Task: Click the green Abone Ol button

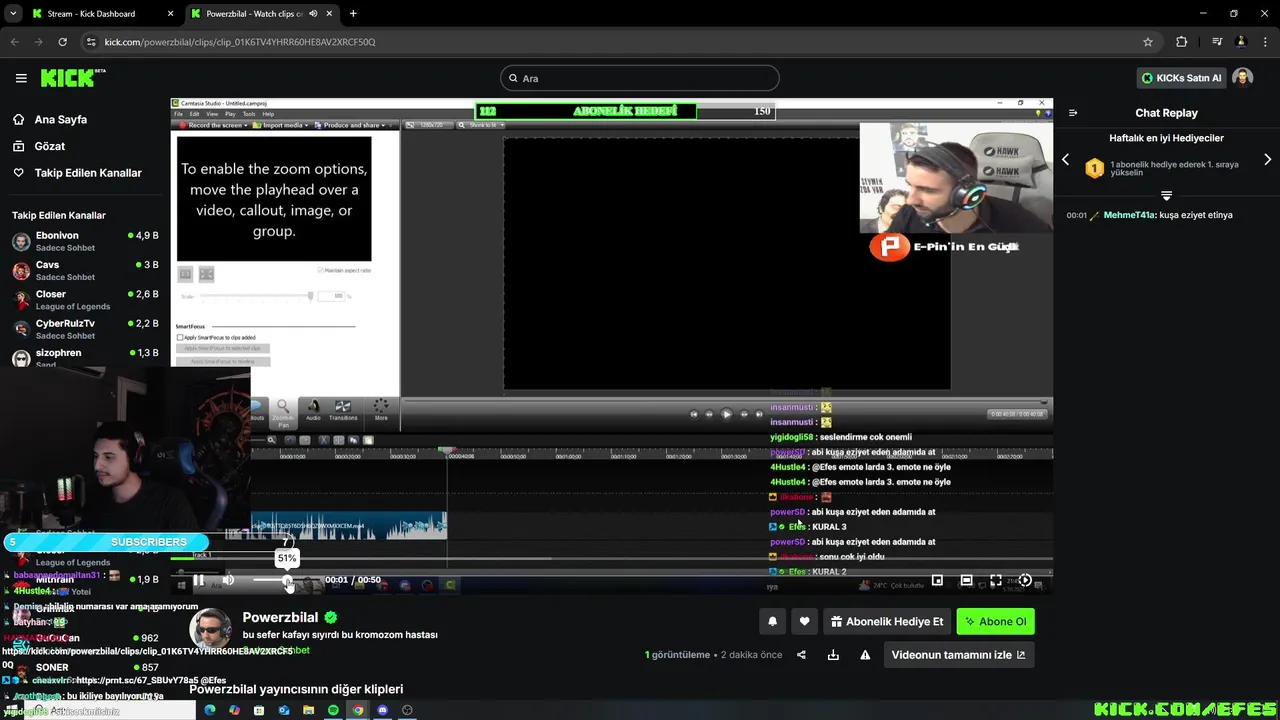Action: (x=995, y=621)
